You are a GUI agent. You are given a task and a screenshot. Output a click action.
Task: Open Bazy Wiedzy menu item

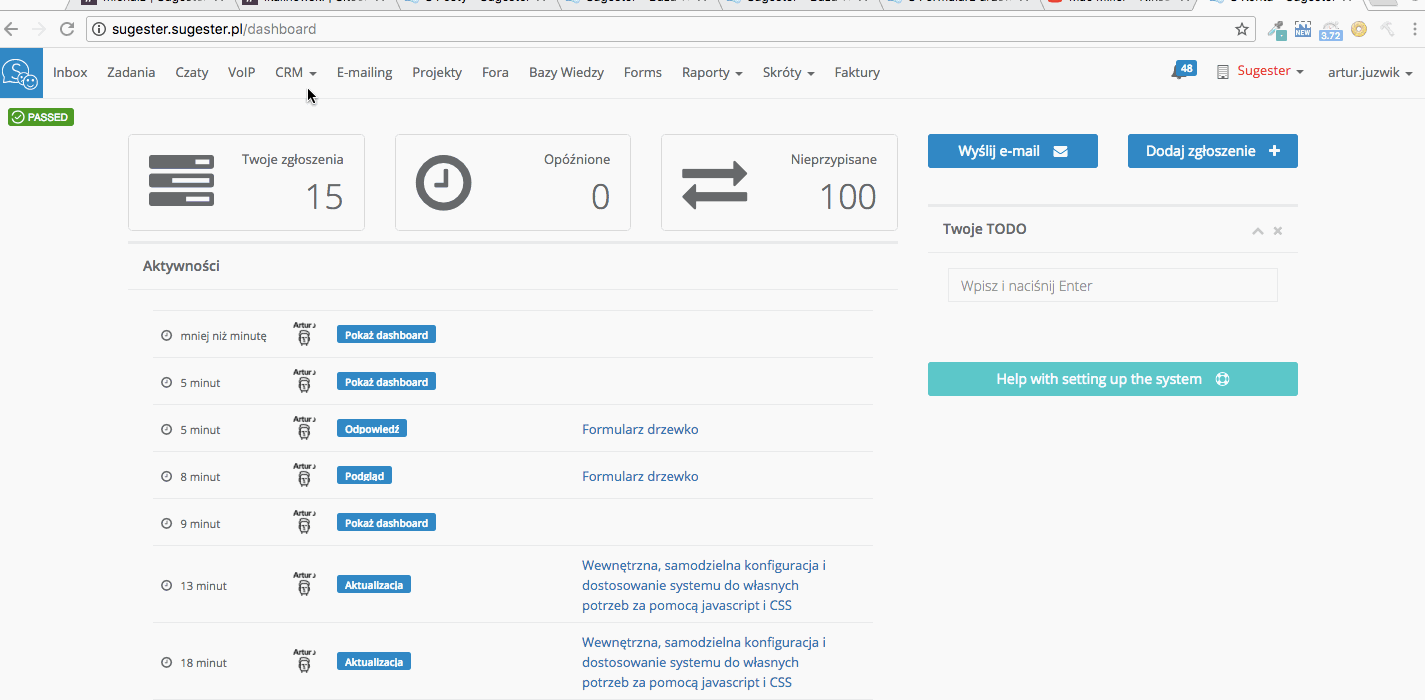566,72
